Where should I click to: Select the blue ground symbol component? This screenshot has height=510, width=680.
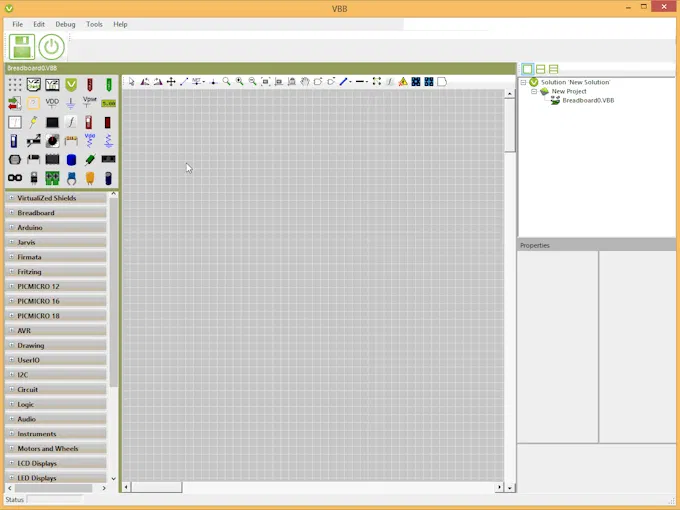coord(71,103)
